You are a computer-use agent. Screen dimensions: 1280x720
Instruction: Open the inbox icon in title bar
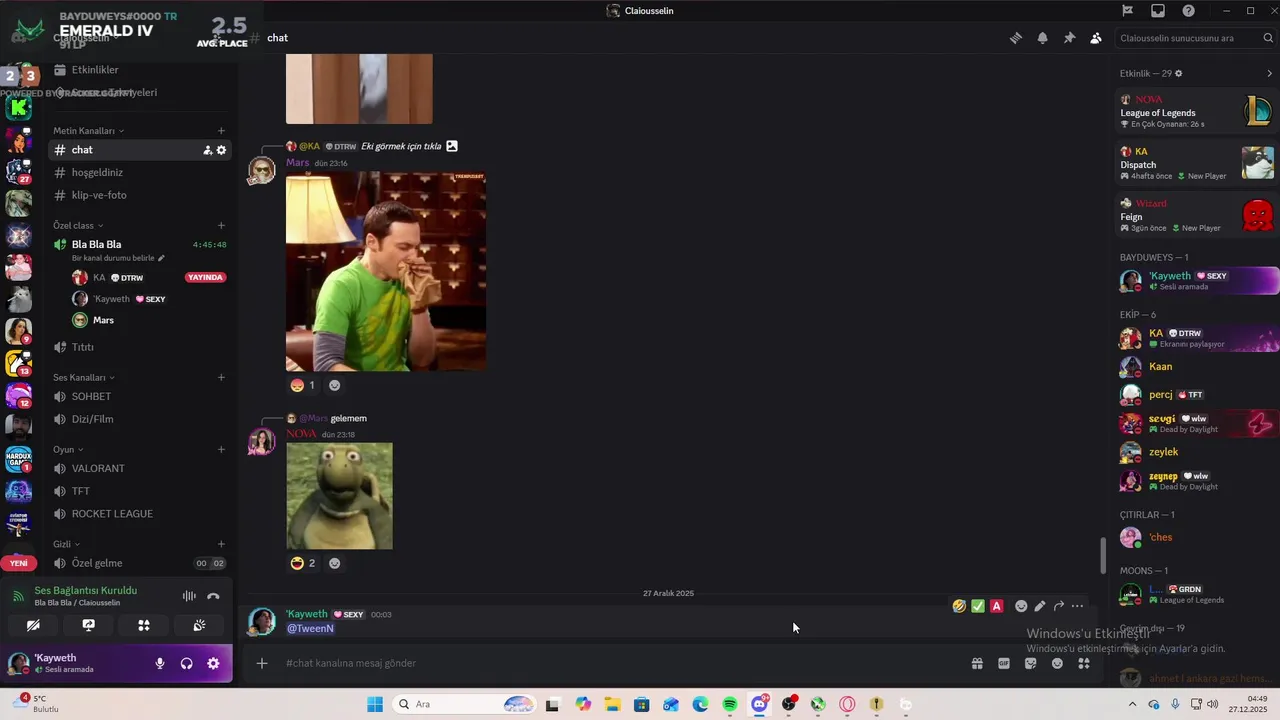click(1158, 11)
